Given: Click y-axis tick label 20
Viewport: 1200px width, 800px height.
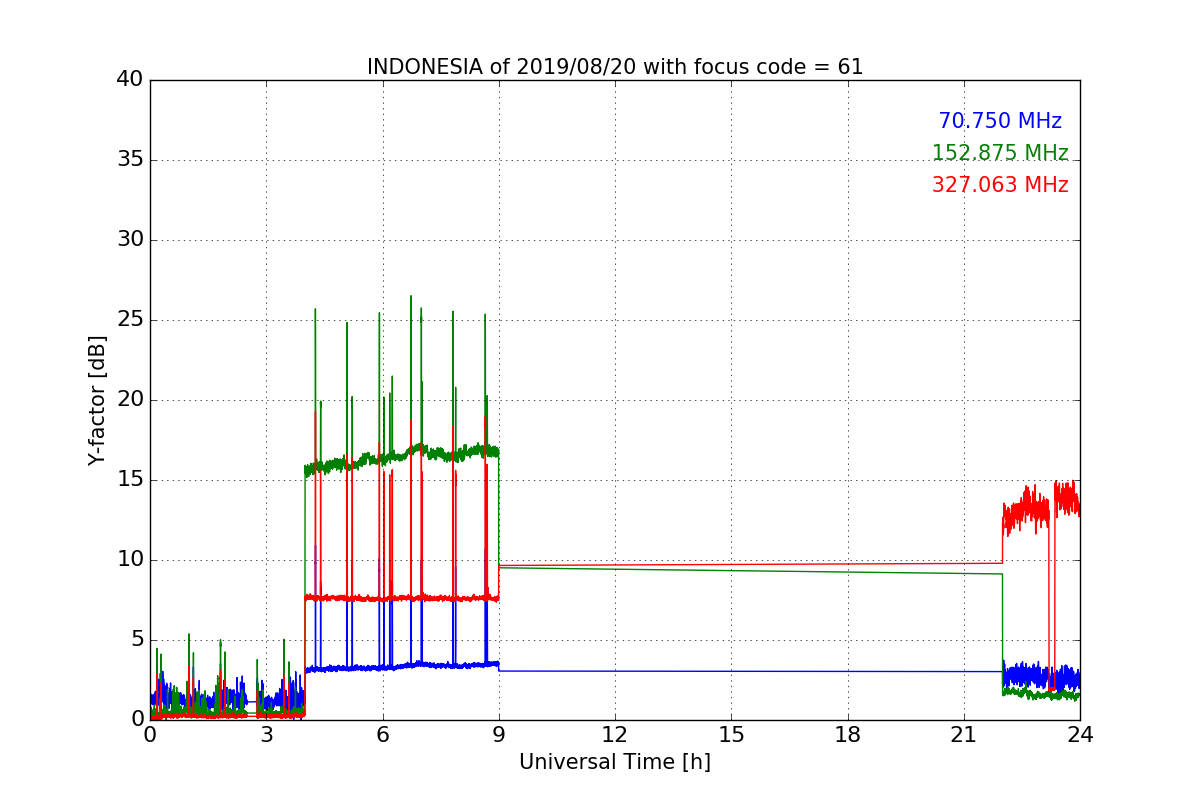Looking at the screenshot, I should point(130,400).
